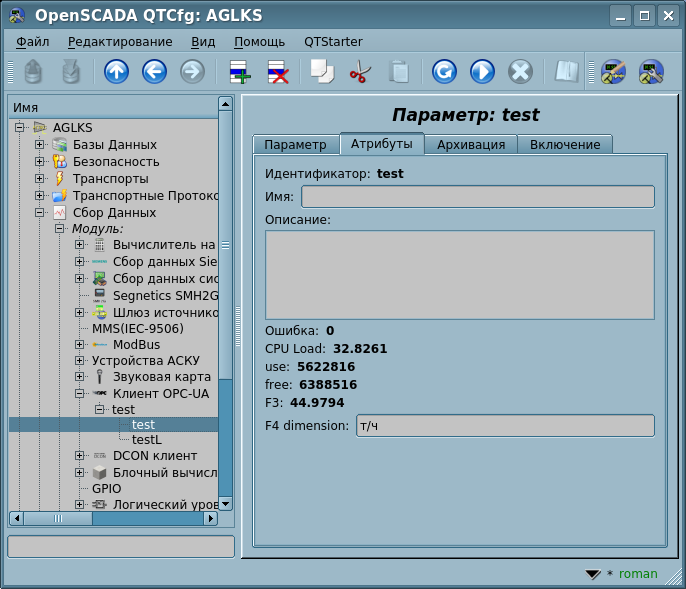Collapse the Клиент OPC-UA tree node
This screenshot has height=589, width=686.
(x=79, y=394)
